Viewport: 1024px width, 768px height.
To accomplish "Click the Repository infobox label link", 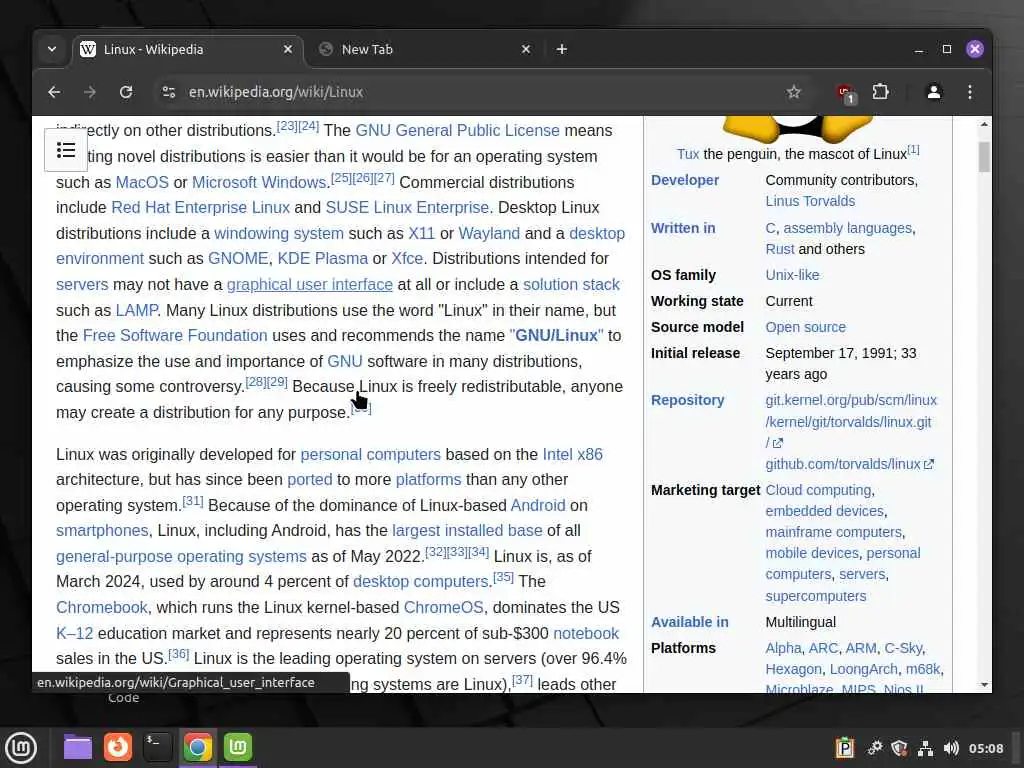I will [687, 400].
